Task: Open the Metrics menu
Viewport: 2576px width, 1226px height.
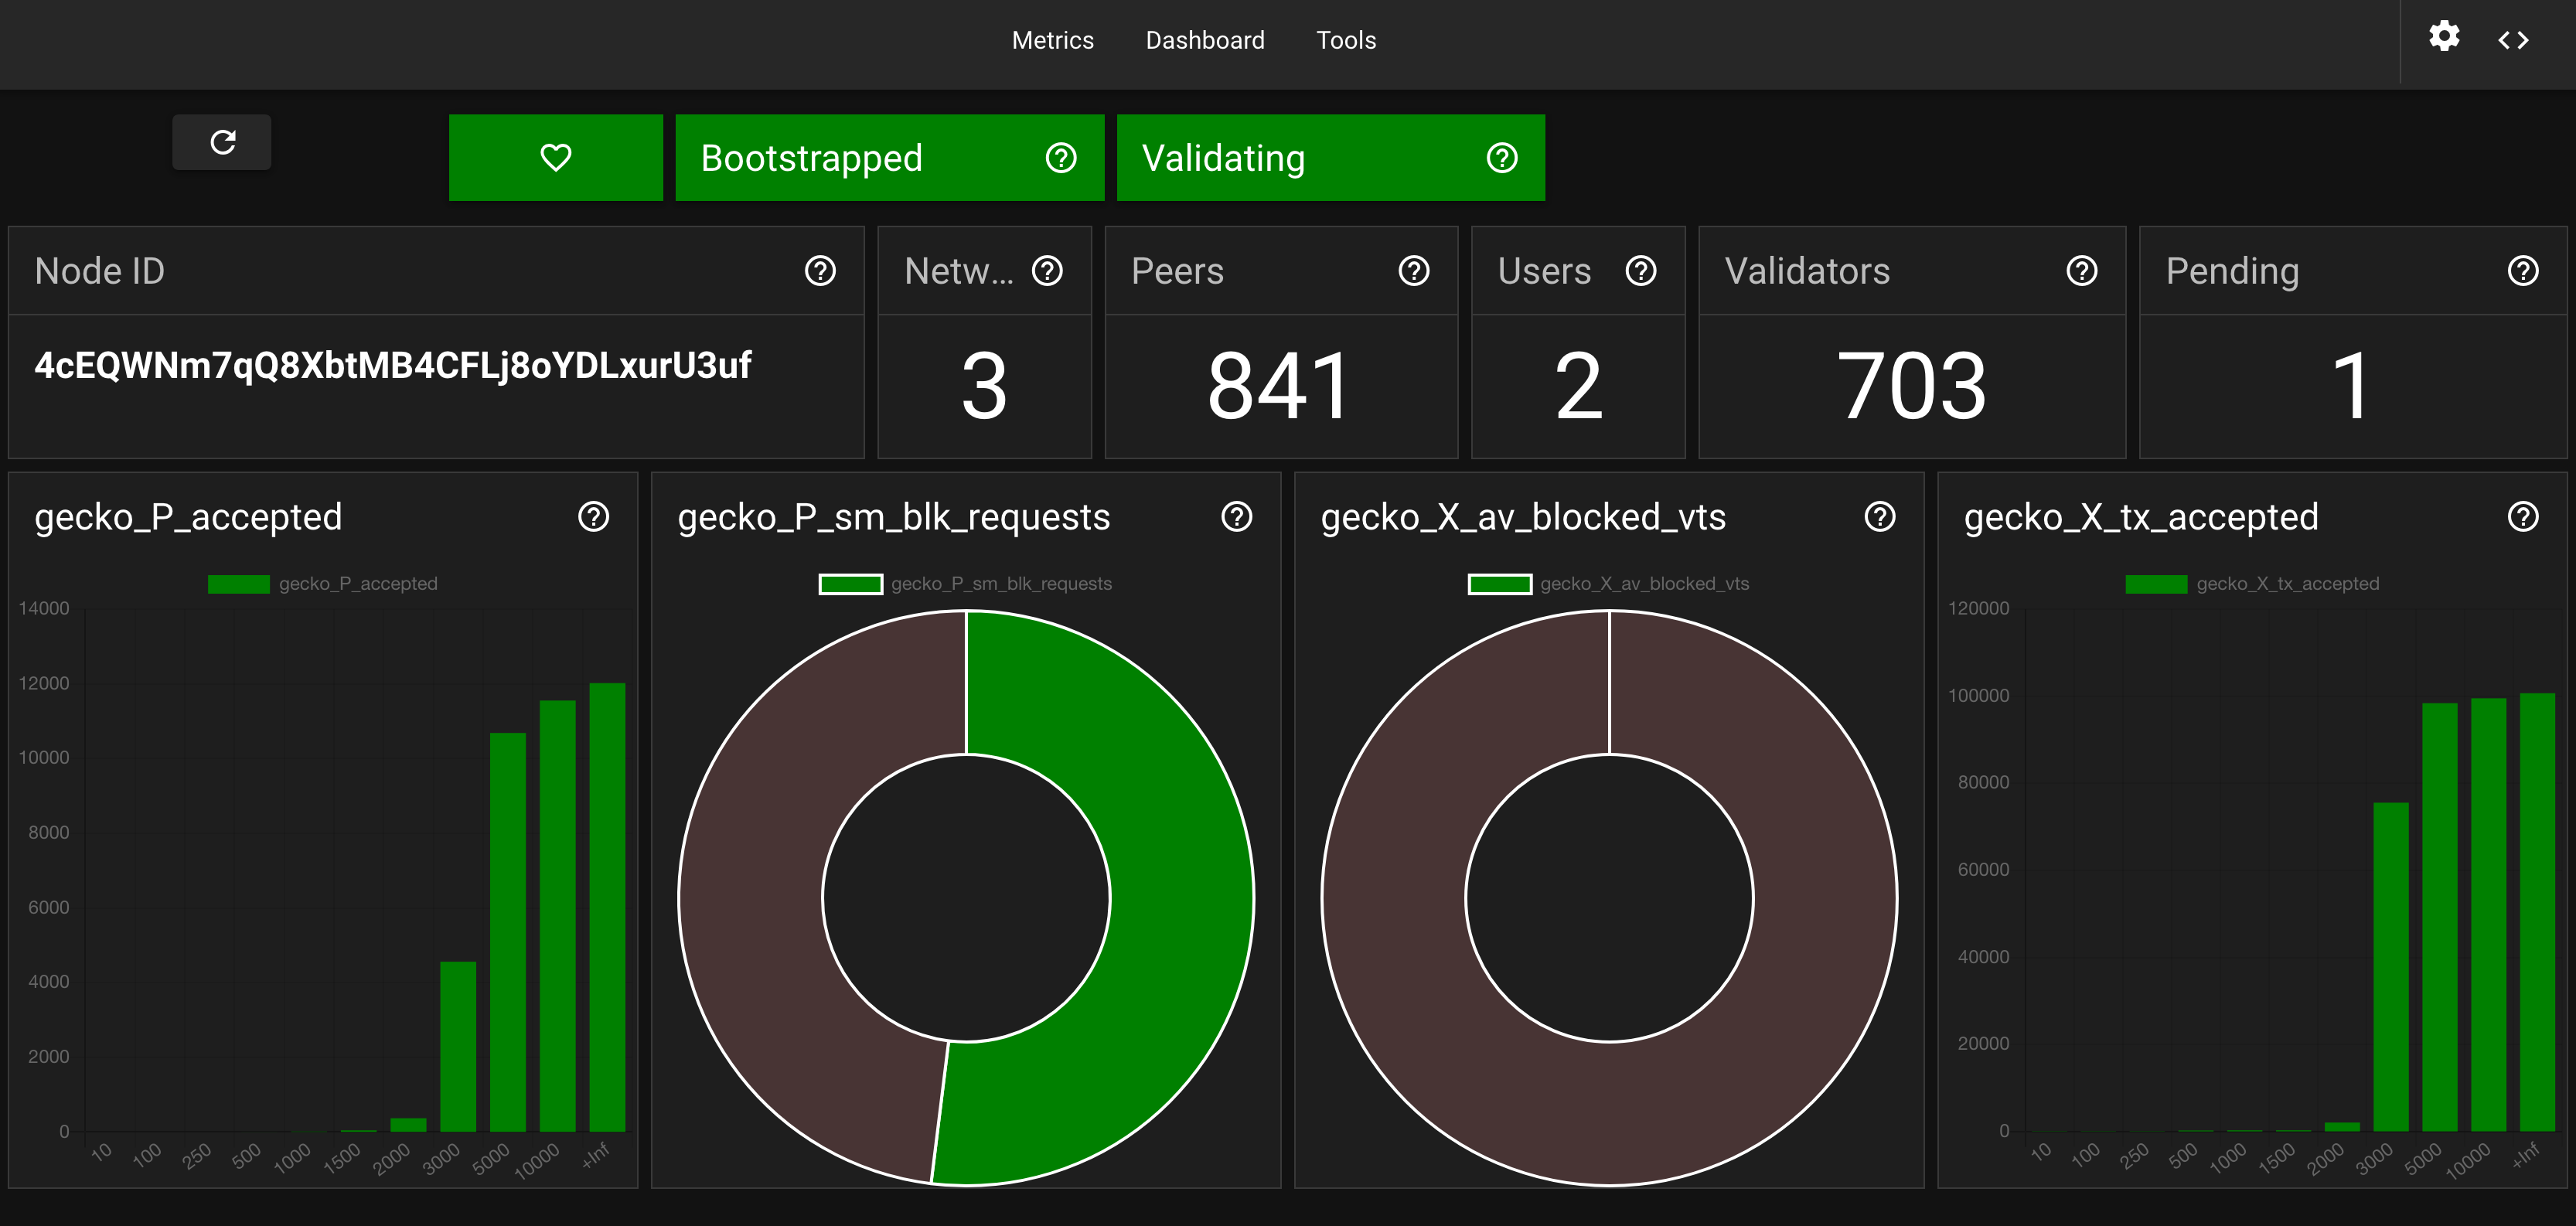Action: 1052,40
